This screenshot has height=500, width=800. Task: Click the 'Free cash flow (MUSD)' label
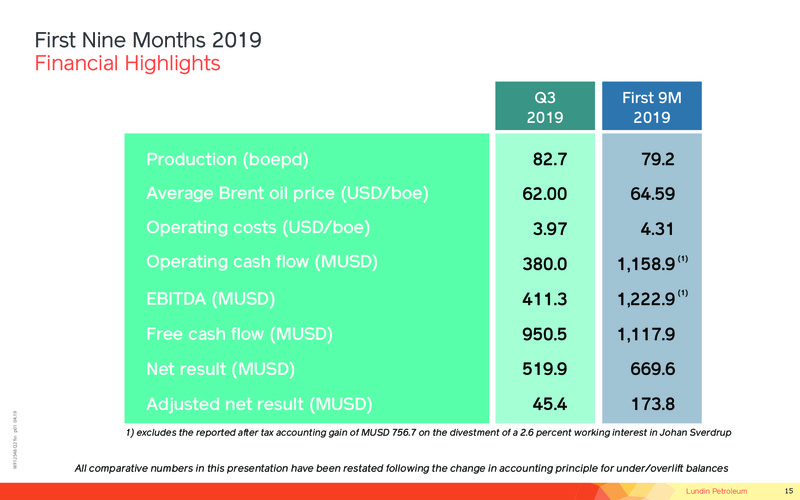pyautogui.click(x=239, y=334)
